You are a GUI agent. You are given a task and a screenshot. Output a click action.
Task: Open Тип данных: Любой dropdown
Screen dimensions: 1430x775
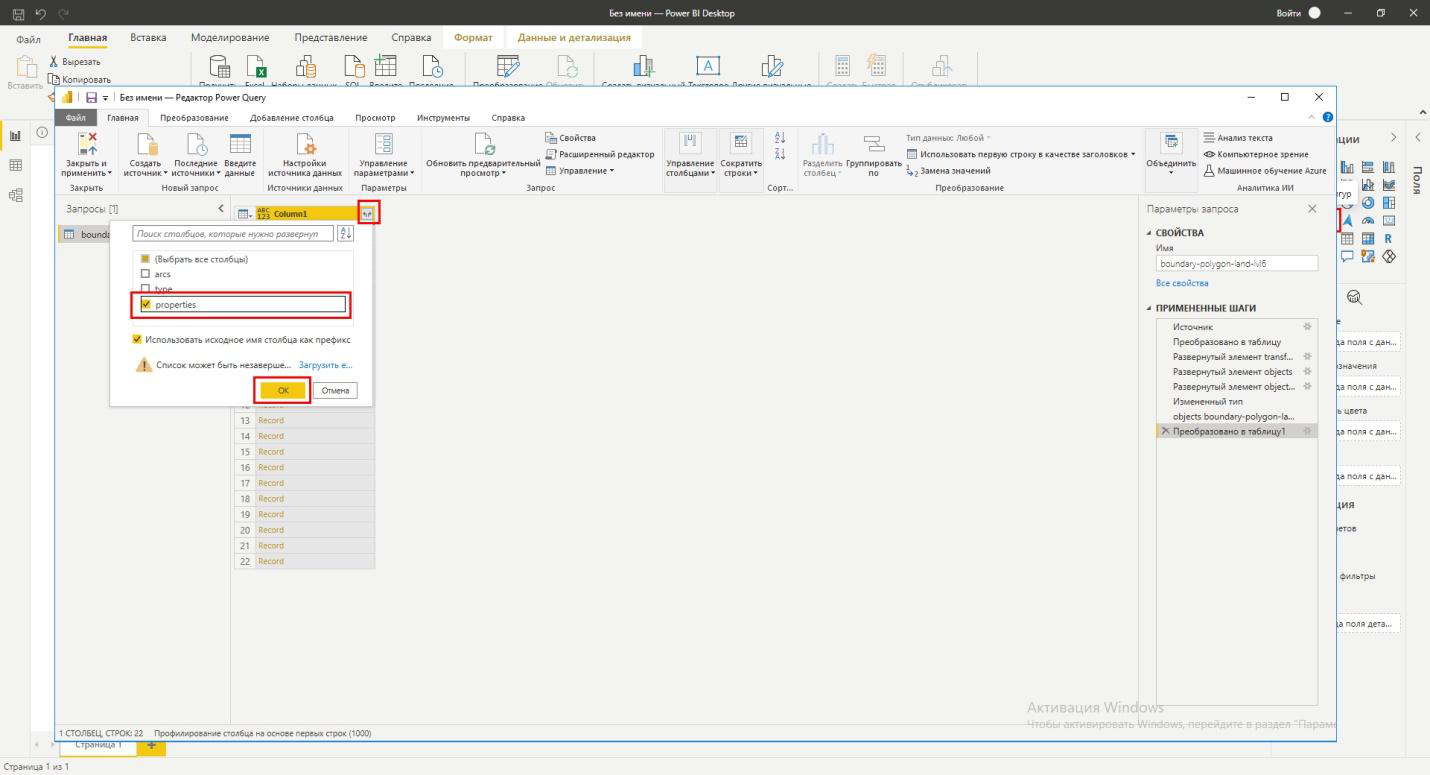point(947,138)
